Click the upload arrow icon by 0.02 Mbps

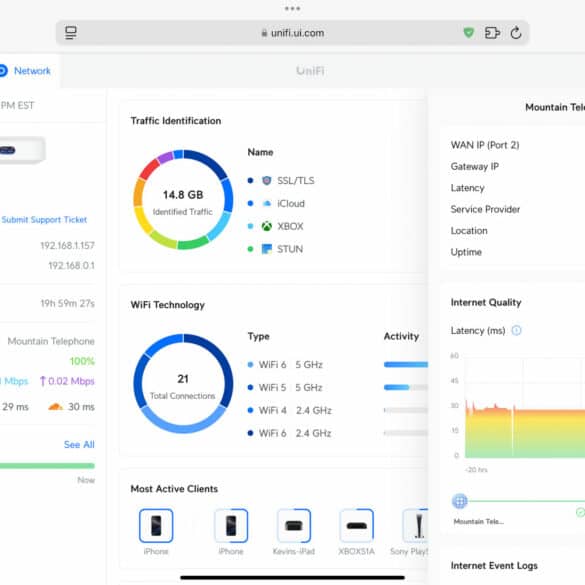(43, 381)
